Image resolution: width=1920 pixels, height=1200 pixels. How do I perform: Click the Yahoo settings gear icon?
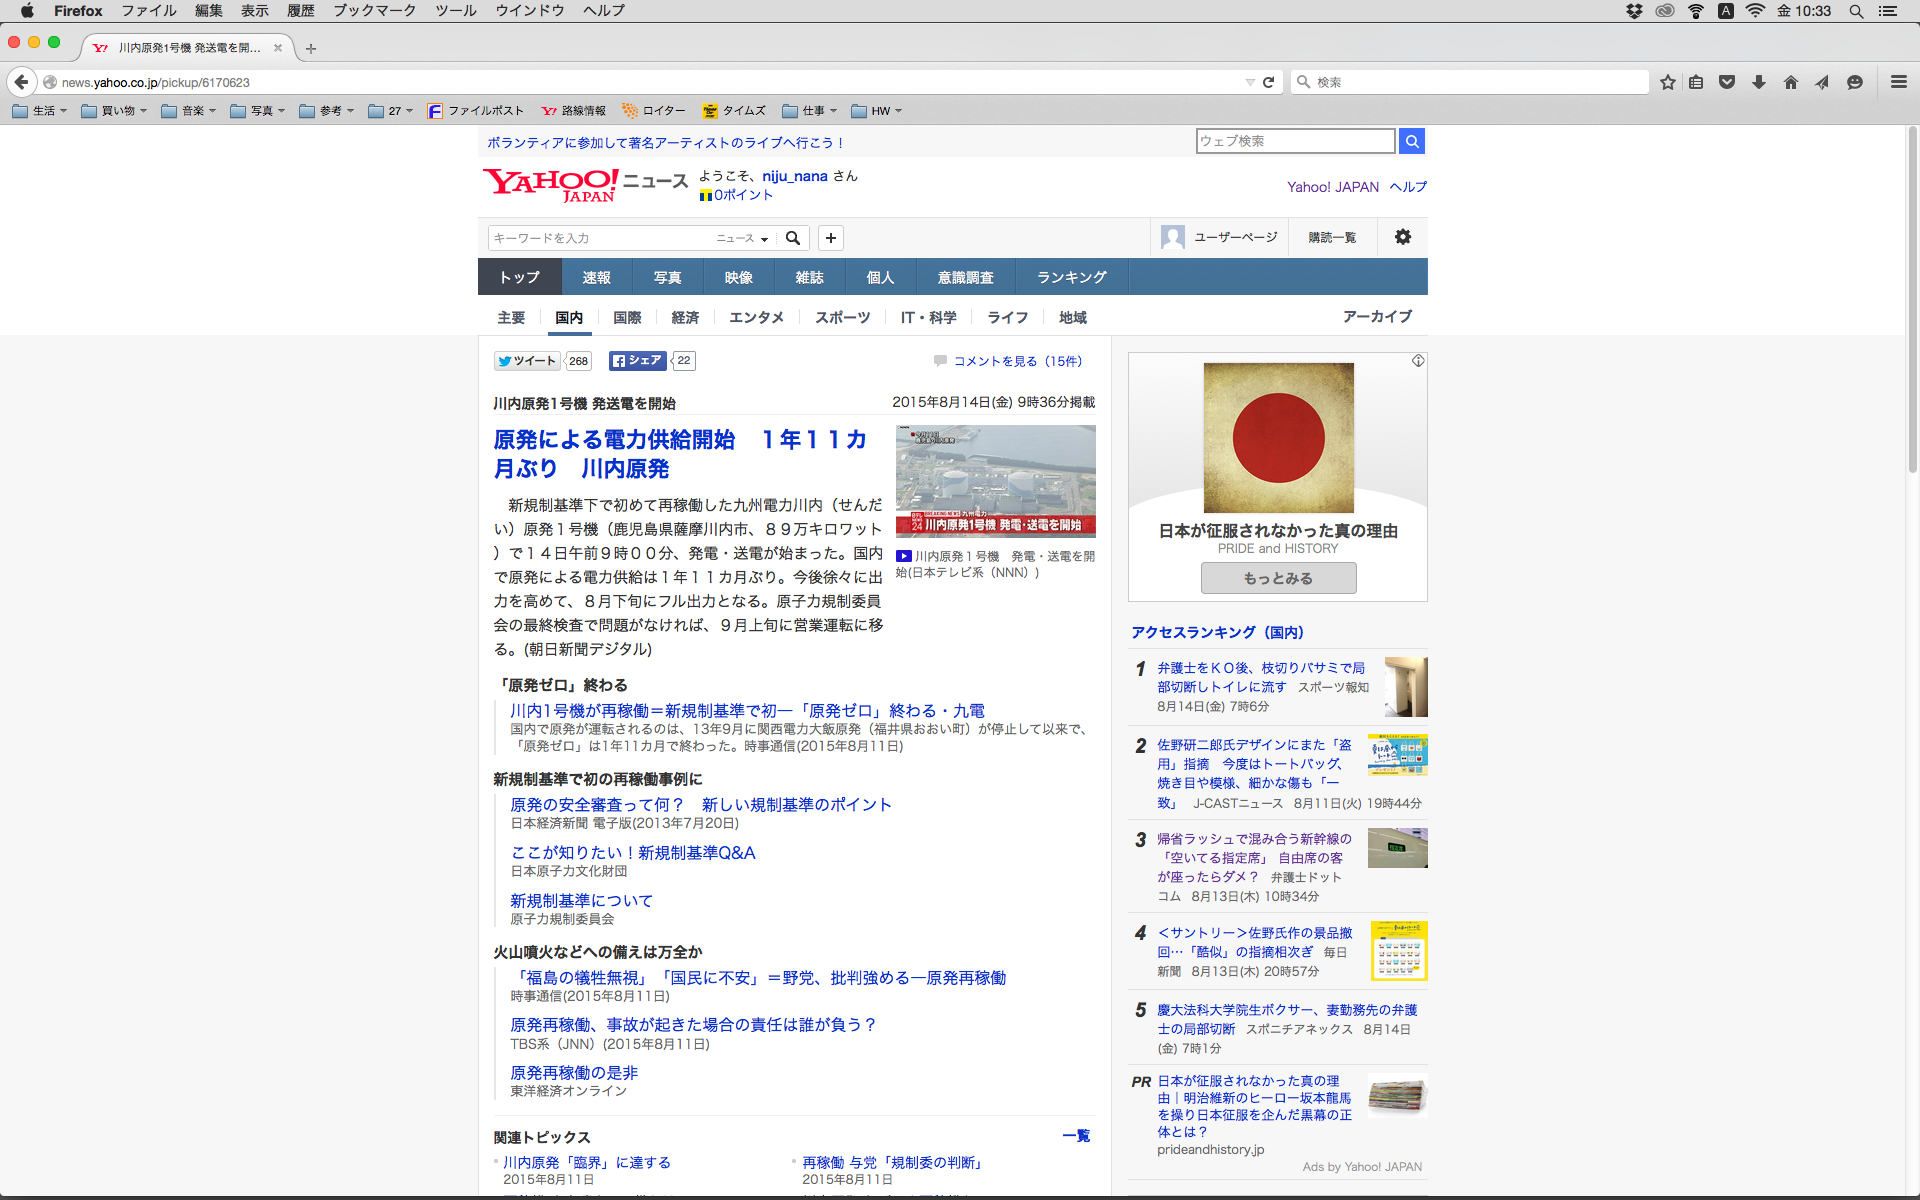[1403, 237]
